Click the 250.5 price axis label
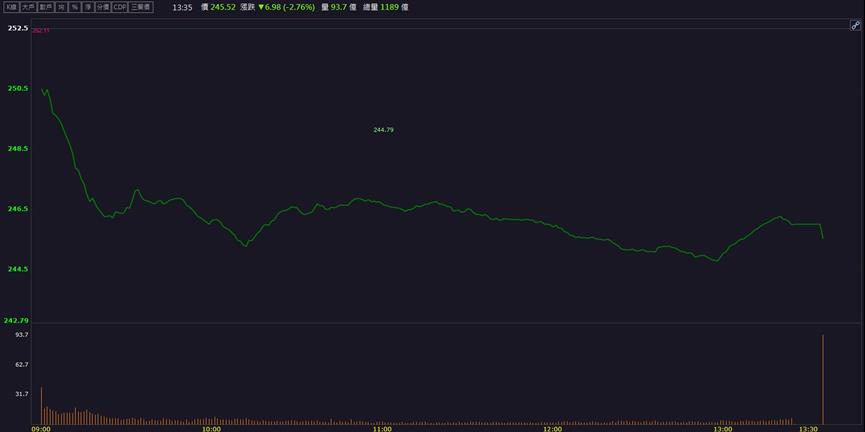This screenshot has height=432, width=865. tap(18, 88)
